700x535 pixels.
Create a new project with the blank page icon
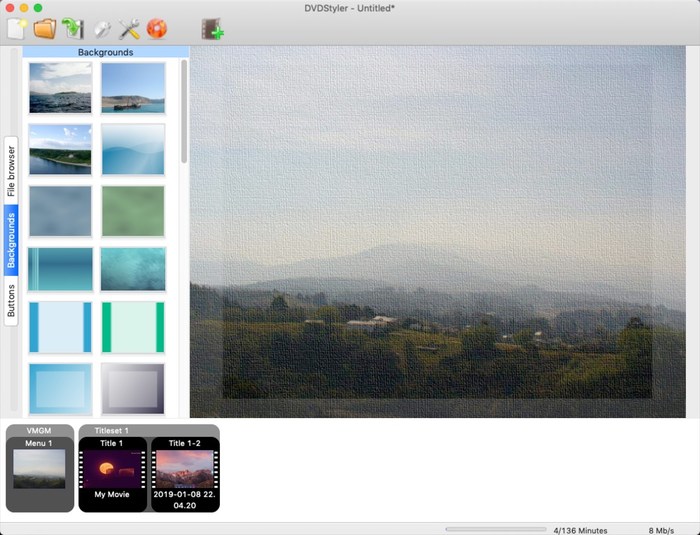coord(17,29)
